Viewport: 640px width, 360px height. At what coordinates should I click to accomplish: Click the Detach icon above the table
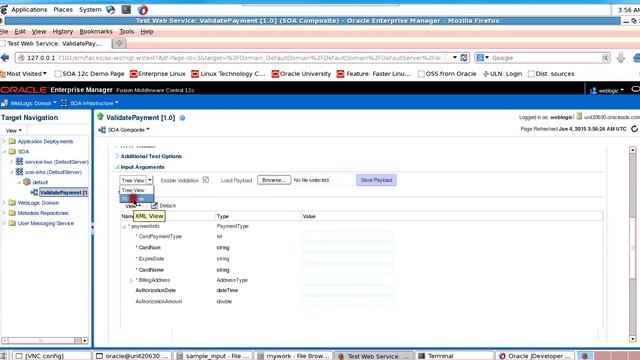pyautogui.click(x=154, y=205)
